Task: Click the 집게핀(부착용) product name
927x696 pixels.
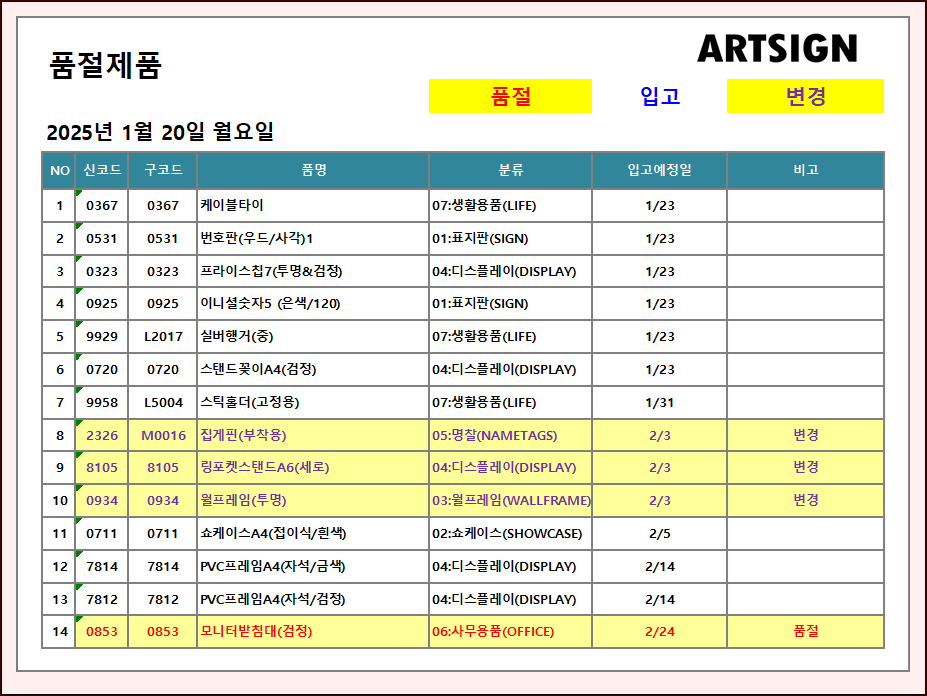Action: coord(243,435)
